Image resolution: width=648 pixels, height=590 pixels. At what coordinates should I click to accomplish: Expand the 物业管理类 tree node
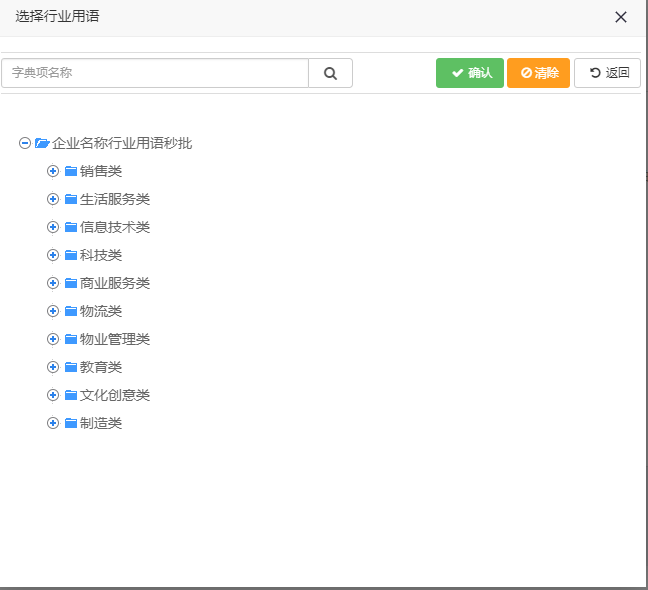53,339
